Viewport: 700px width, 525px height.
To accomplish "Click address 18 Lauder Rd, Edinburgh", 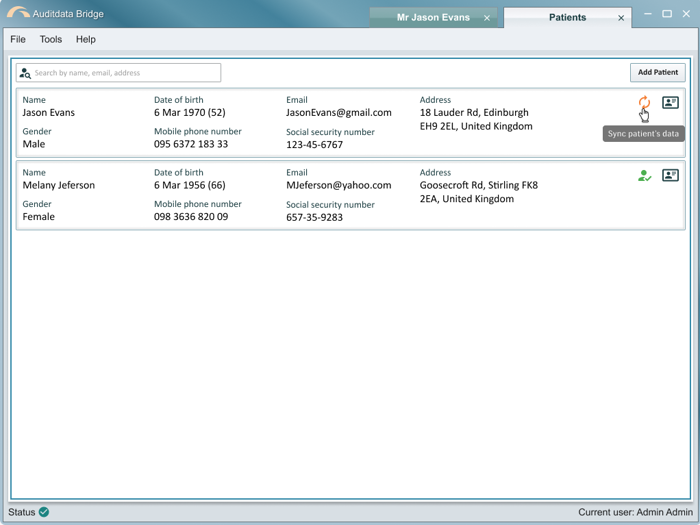I will 474,112.
